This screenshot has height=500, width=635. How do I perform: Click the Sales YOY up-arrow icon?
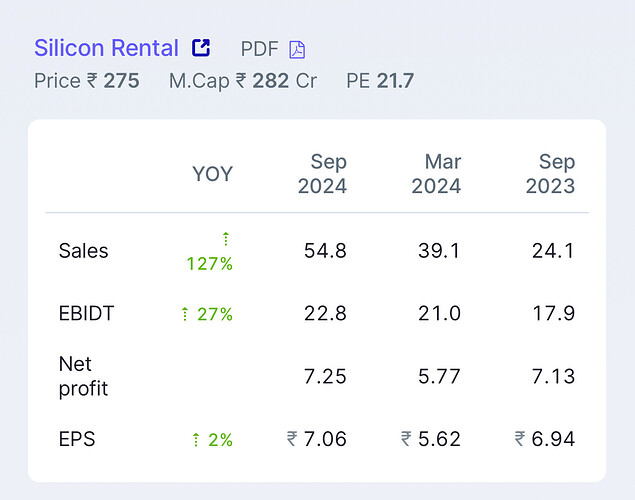tap(226, 238)
